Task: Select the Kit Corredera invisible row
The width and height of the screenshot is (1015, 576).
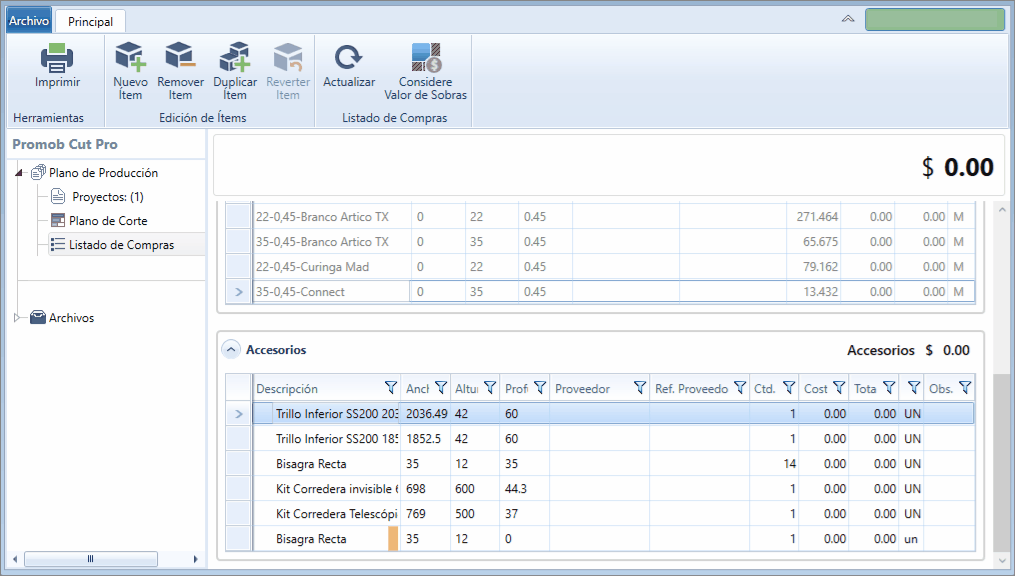Action: pos(600,489)
